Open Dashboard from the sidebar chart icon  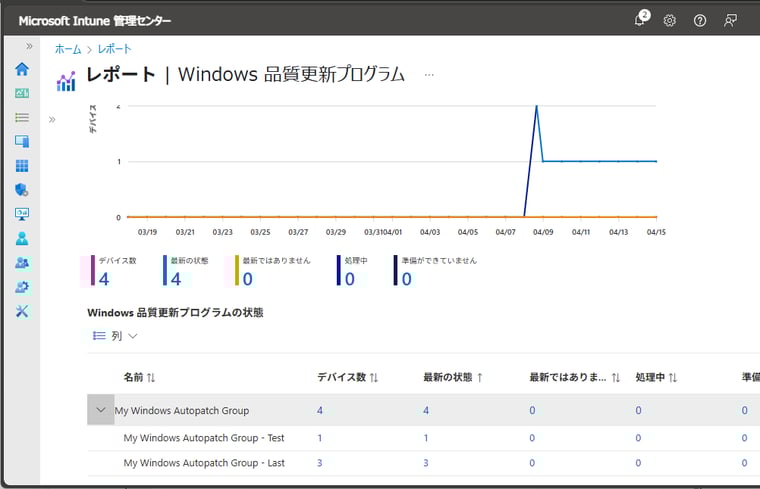pyautogui.click(x=22, y=93)
